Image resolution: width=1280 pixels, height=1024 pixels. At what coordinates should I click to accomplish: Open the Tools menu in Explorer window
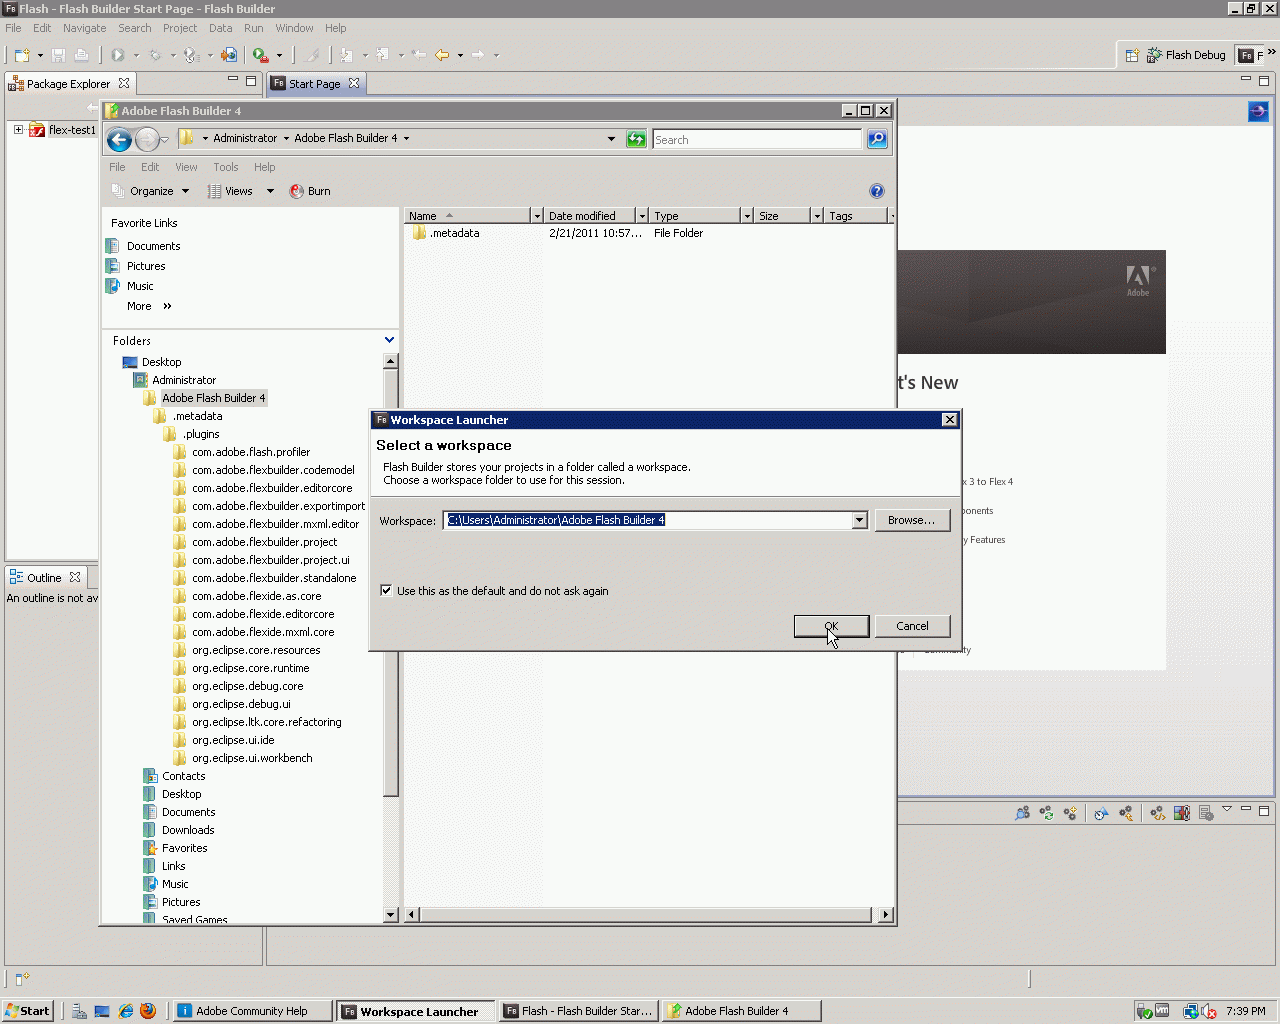pos(226,167)
